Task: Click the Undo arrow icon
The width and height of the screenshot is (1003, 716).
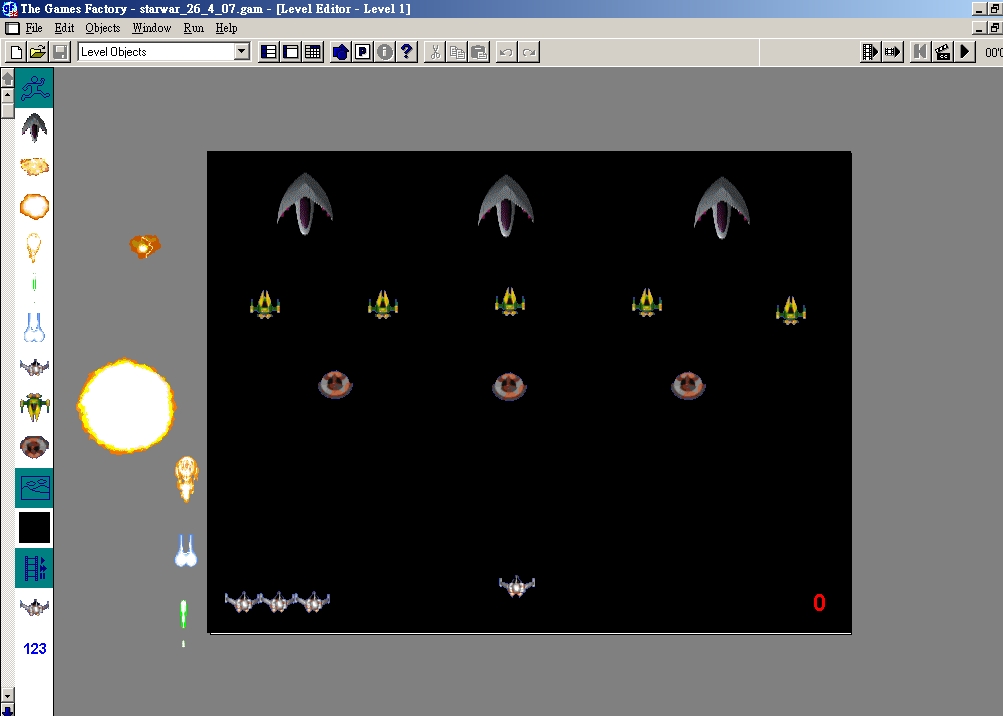Action: click(506, 52)
